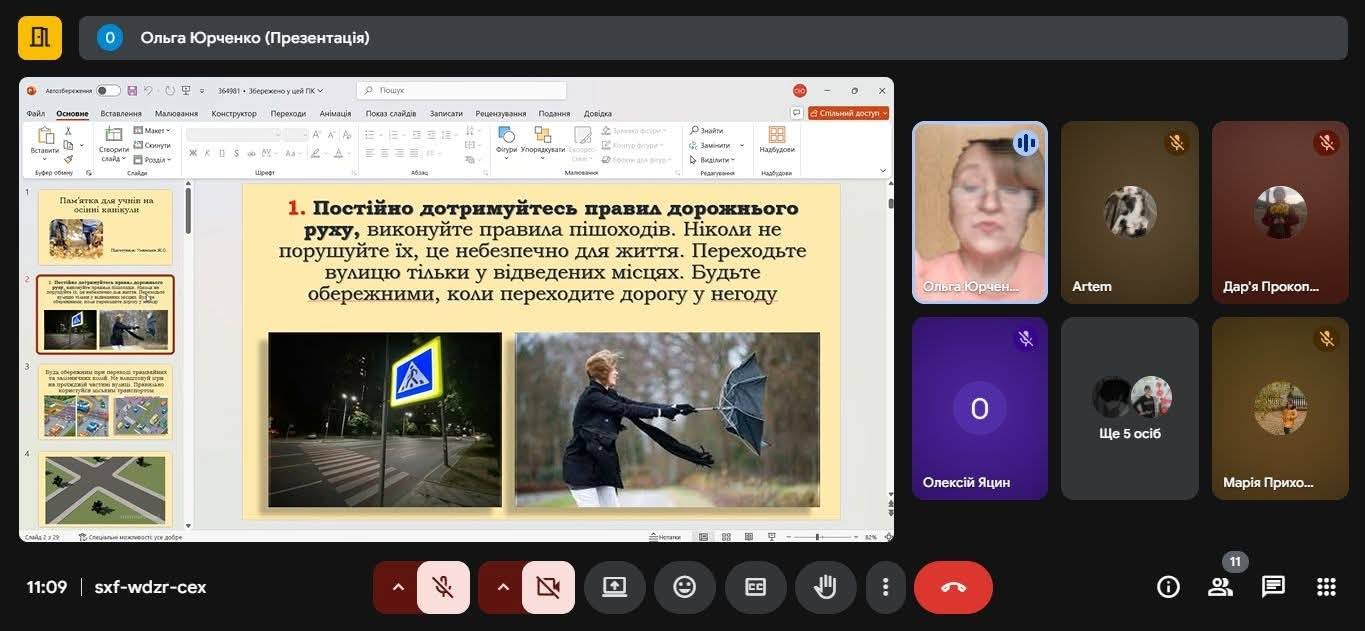
Task: Open the Показ слайдів ribbon tab
Action: 391,114
